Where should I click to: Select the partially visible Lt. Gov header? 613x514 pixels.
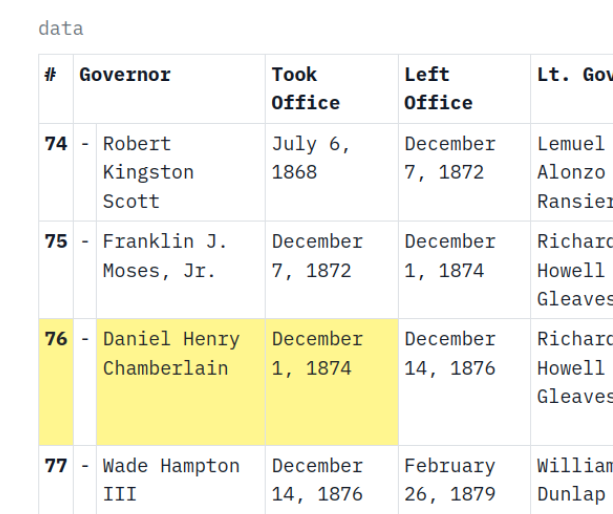click(574, 75)
